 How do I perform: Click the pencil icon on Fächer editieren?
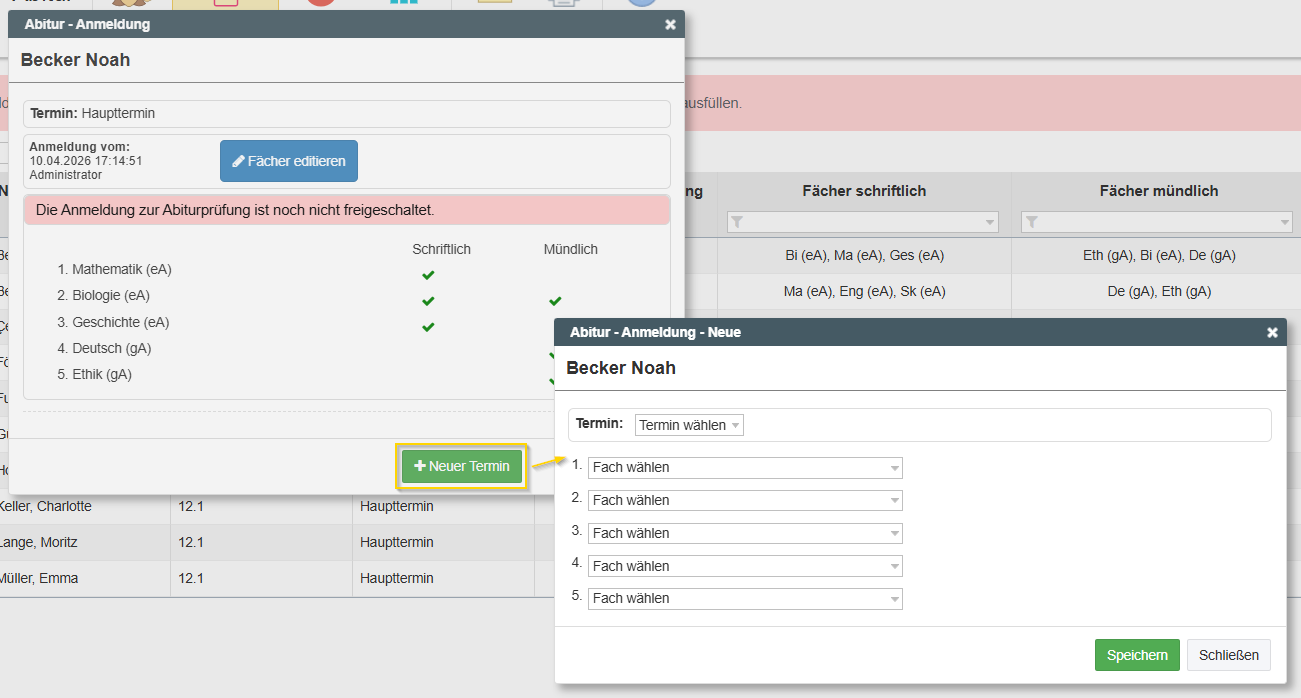[238, 161]
